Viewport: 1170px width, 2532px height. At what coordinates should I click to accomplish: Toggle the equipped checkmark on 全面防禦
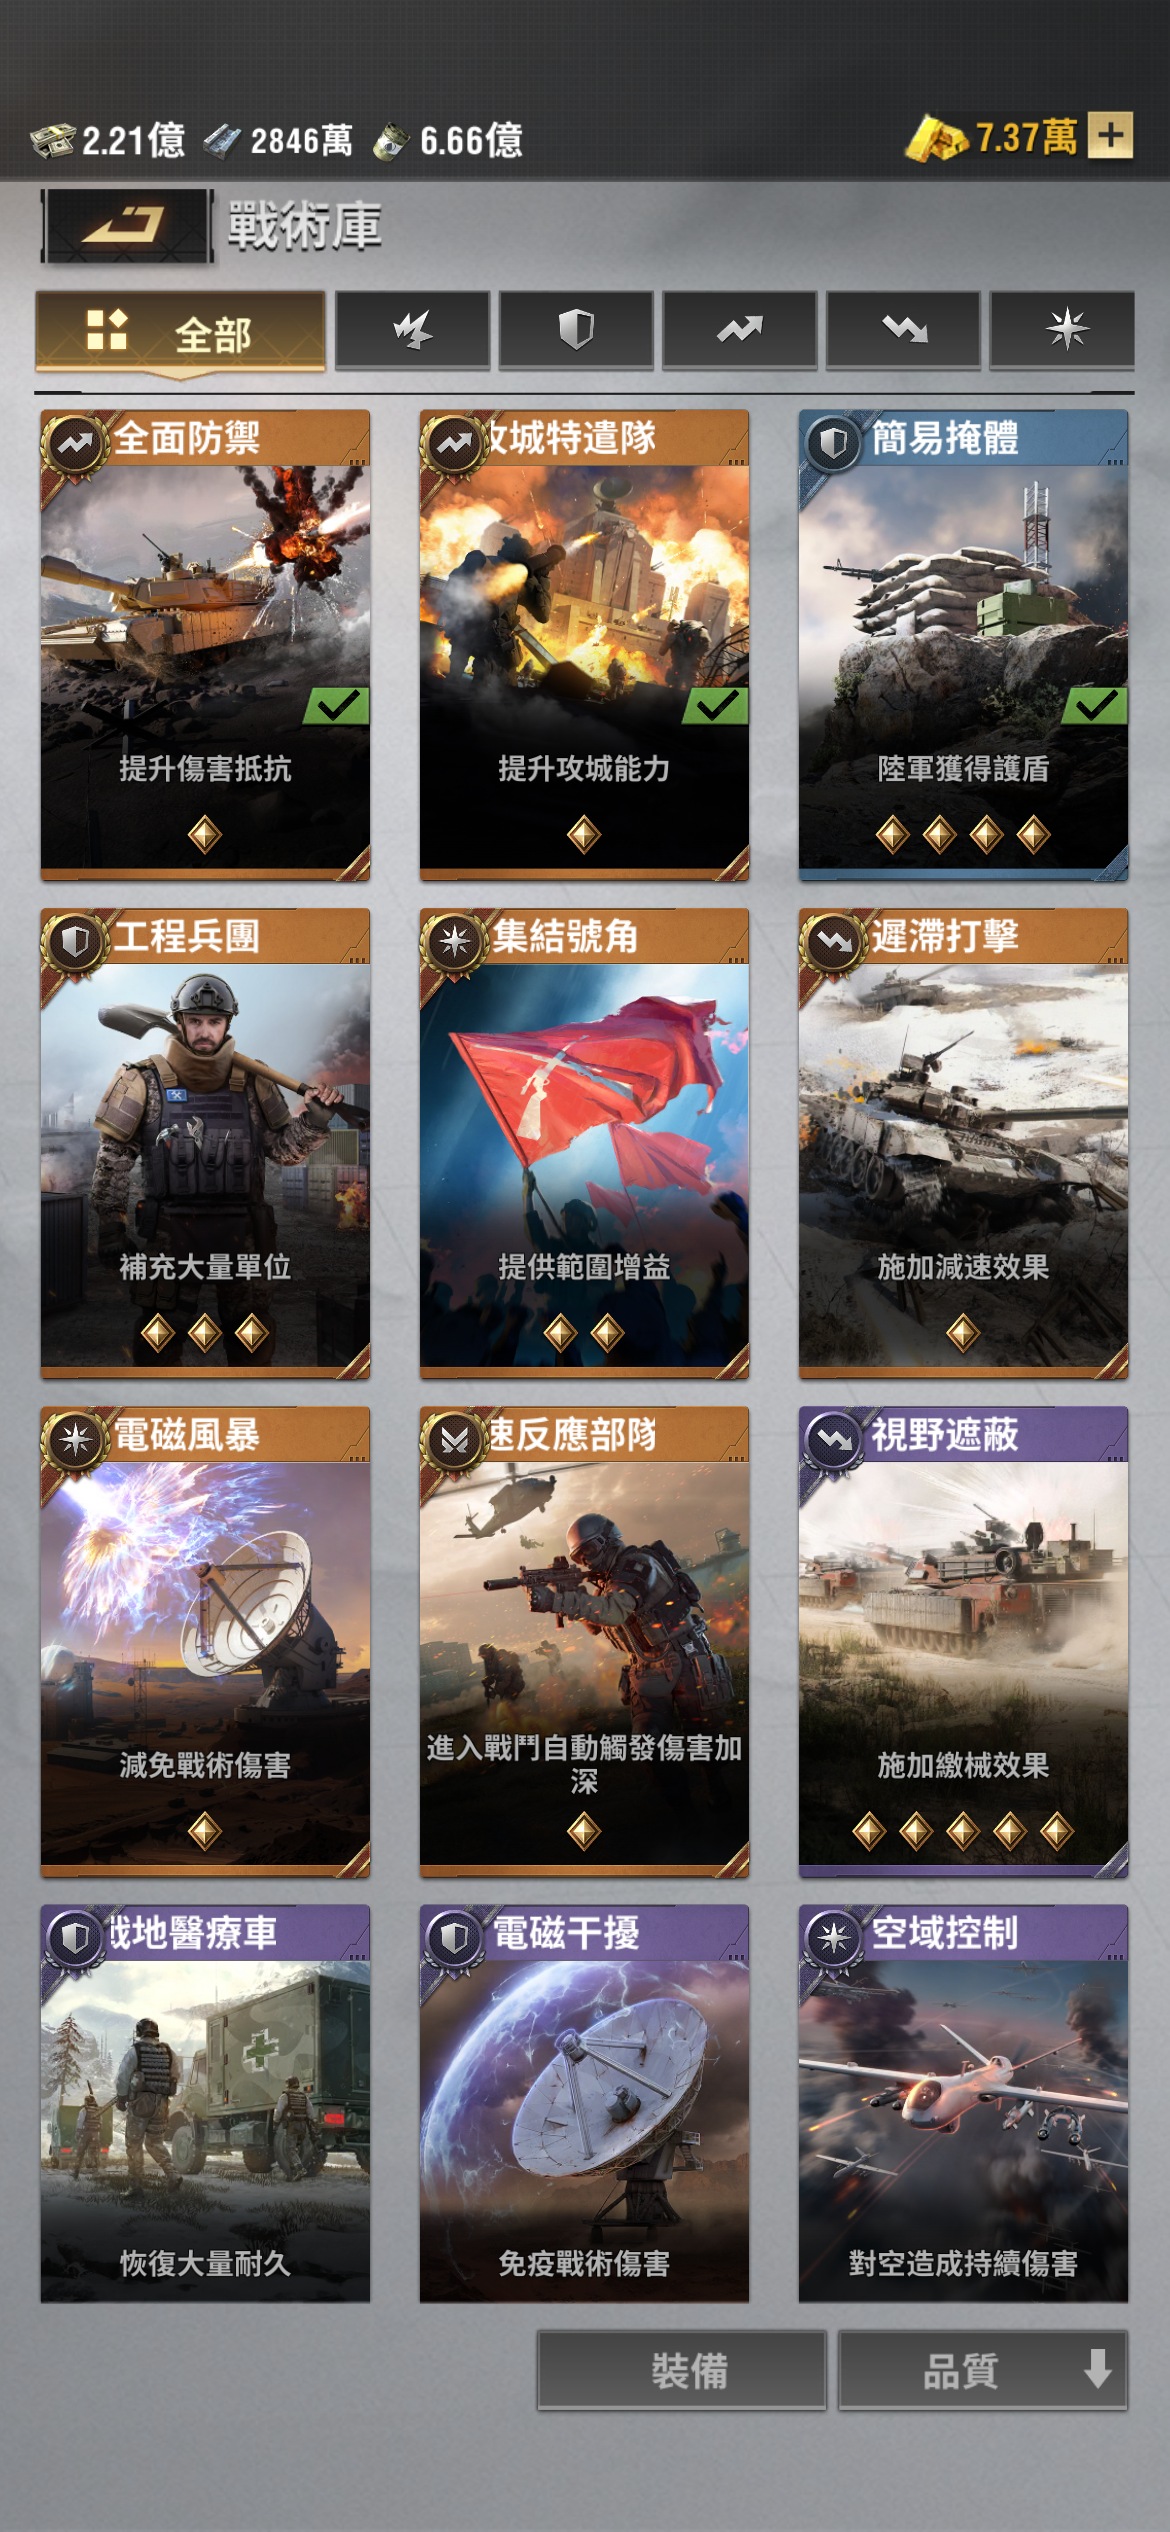[x=337, y=706]
